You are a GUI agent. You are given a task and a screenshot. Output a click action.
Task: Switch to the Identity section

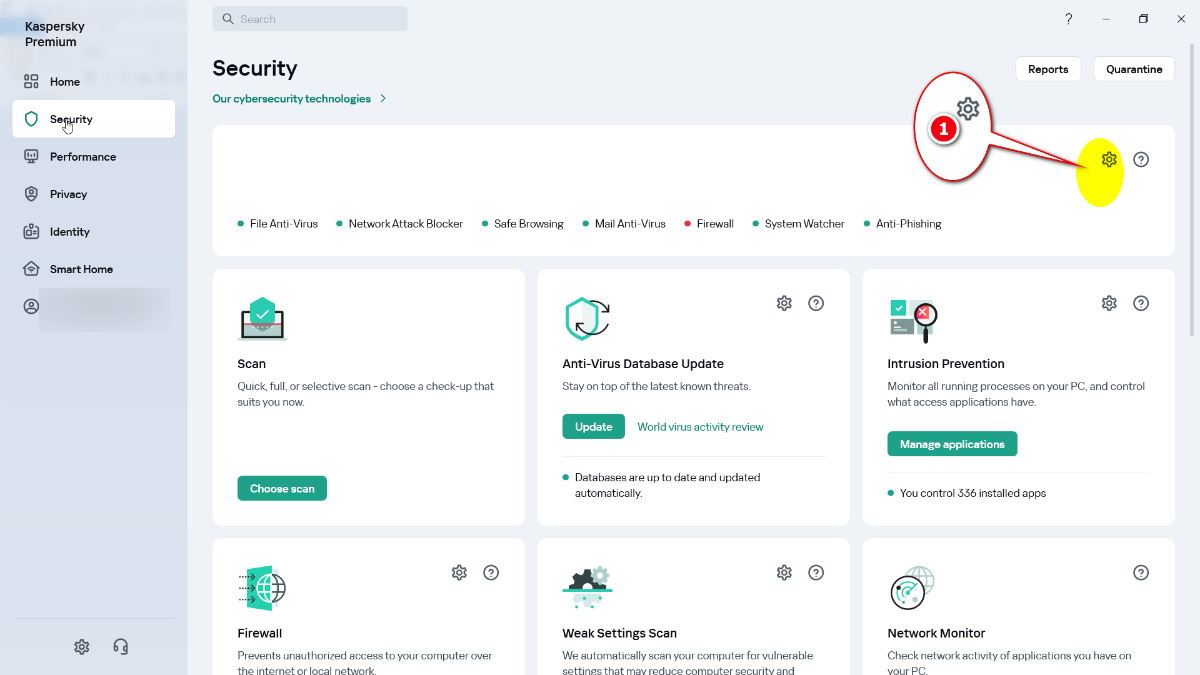coord(94,232)
